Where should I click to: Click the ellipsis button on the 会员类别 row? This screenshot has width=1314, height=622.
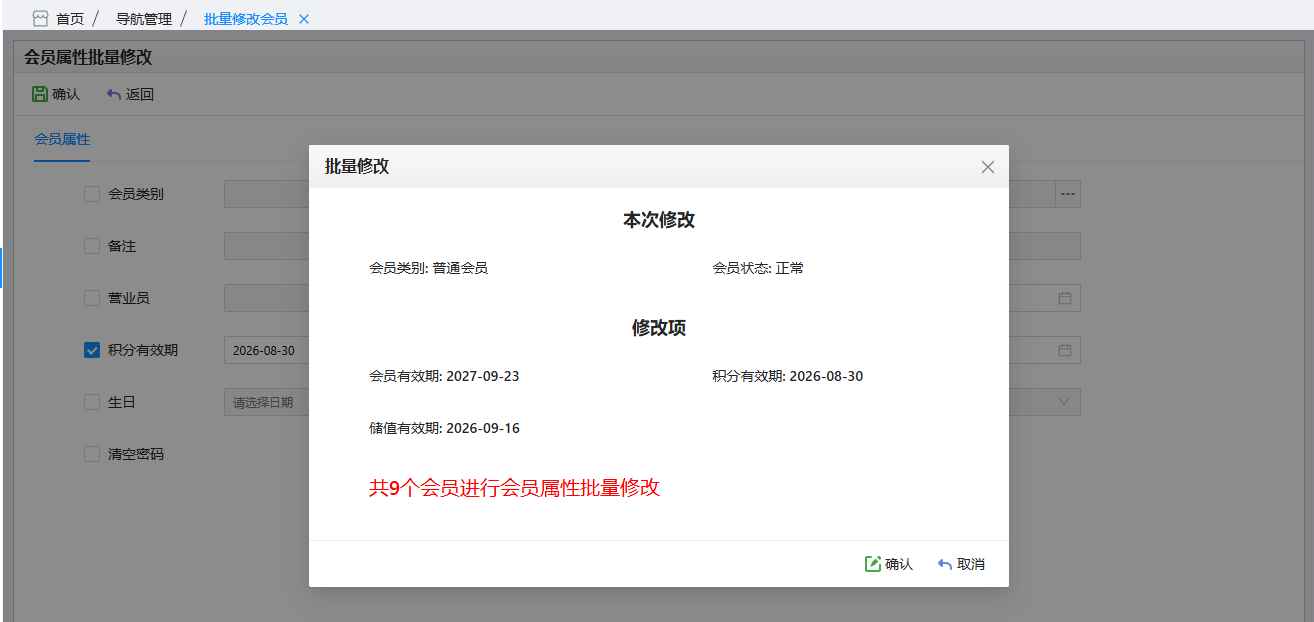point(1067,194)
